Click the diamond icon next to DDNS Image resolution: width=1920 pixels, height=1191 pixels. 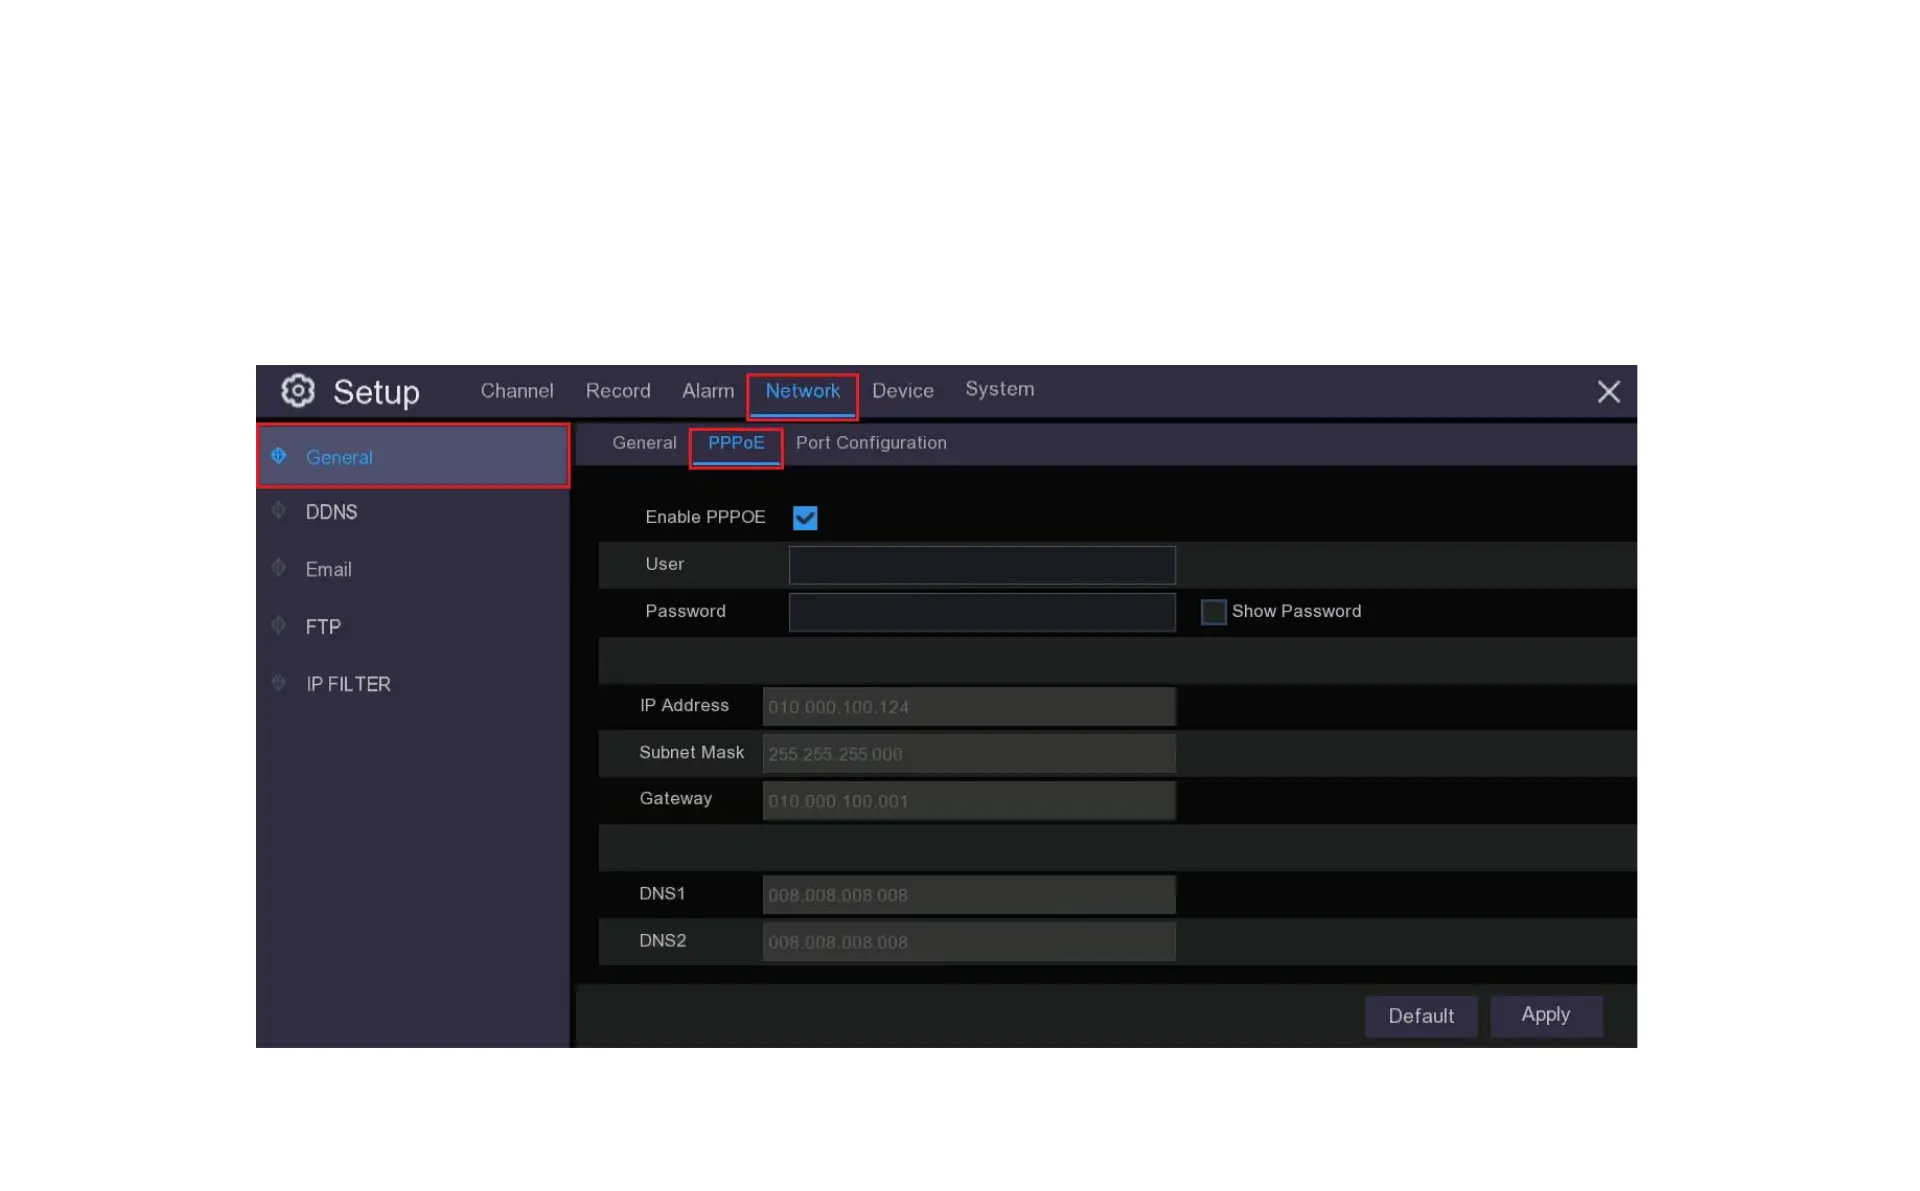point(279,511)
